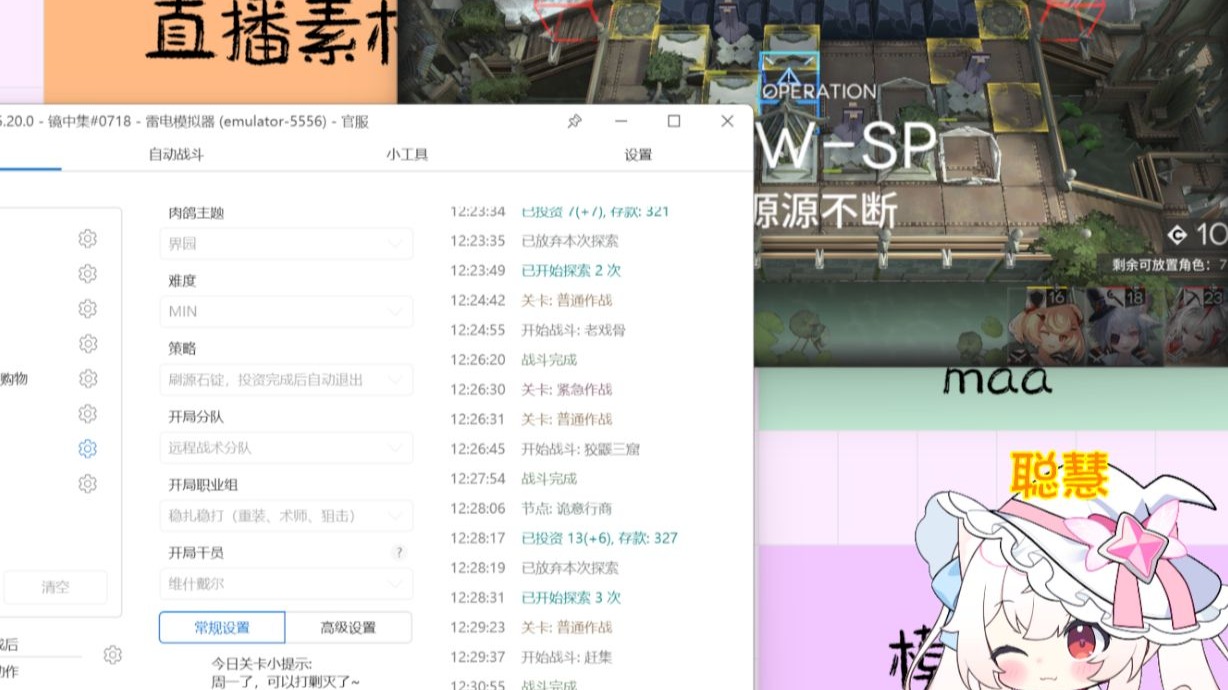Screen dimensions: 1228x690
Task: Expand the 开局分队 dropdown showing 远程战术分队
Action: [286, 448]
